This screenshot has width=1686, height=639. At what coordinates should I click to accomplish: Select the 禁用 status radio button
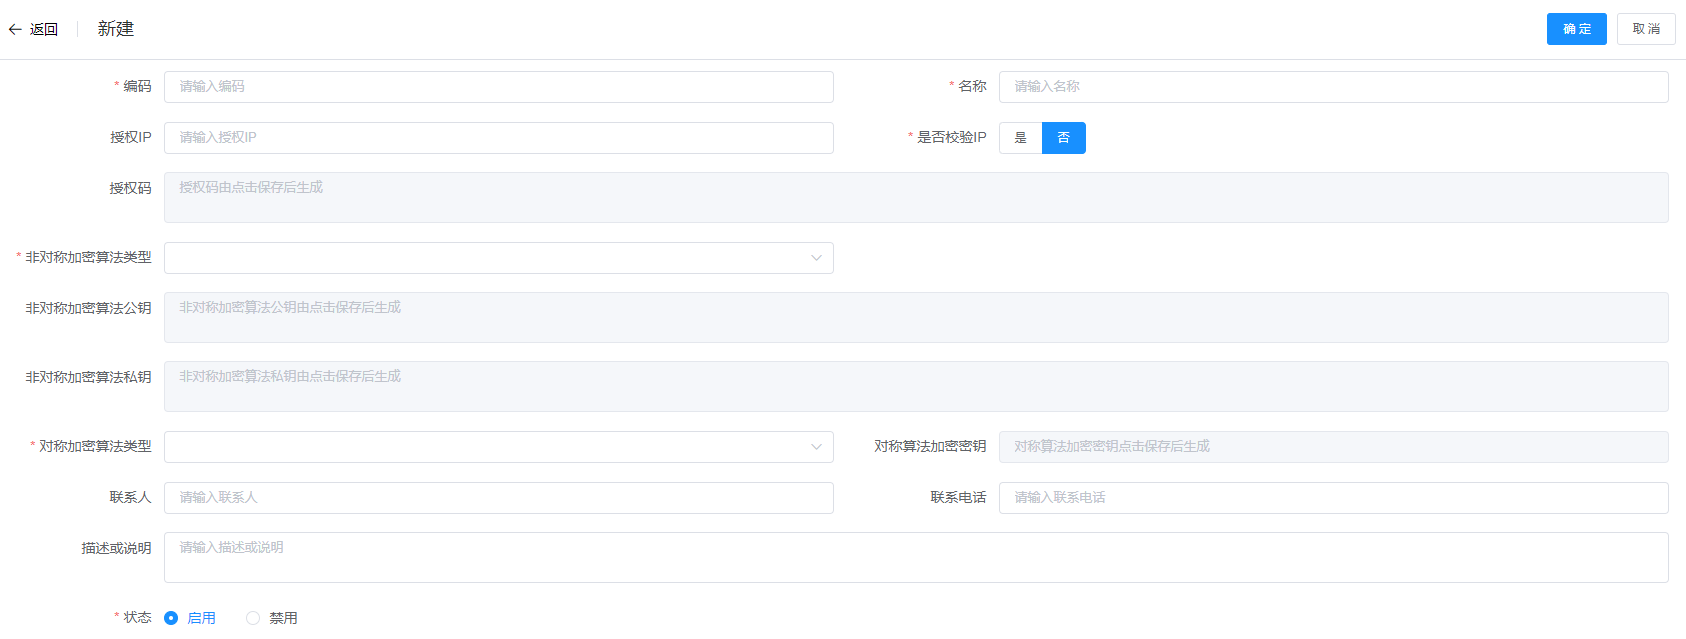(x=253, y=618)
